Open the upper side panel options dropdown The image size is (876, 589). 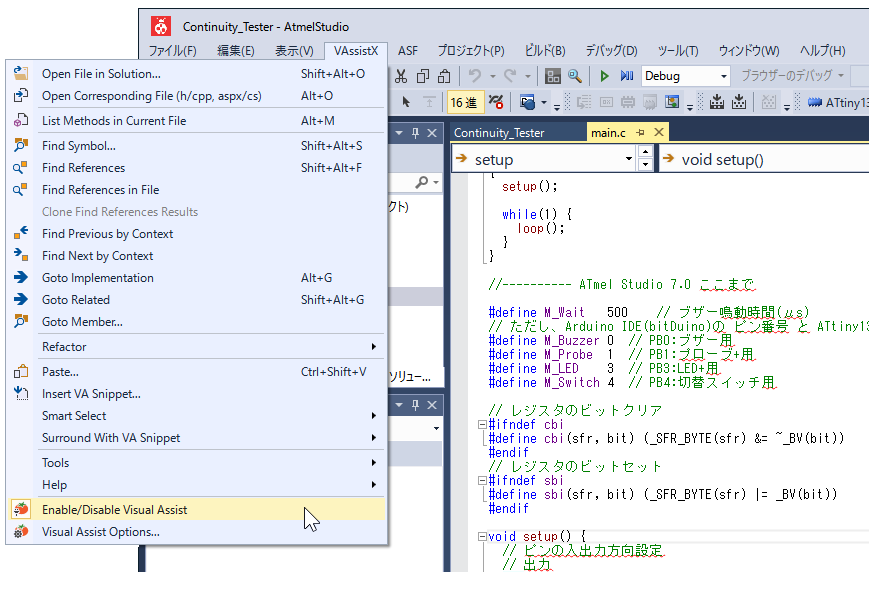coord(399,133)
